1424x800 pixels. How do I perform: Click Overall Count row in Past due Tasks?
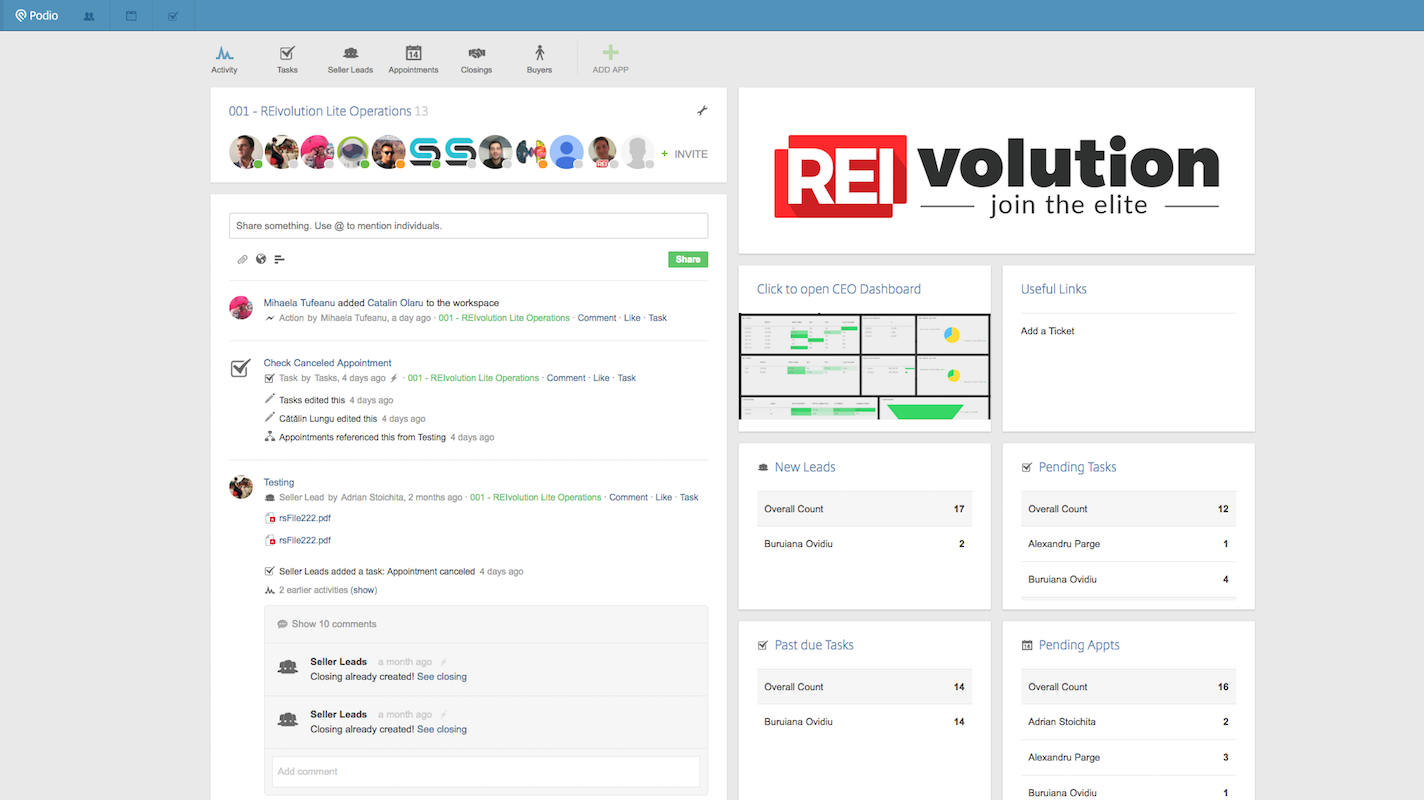(864, 687)
